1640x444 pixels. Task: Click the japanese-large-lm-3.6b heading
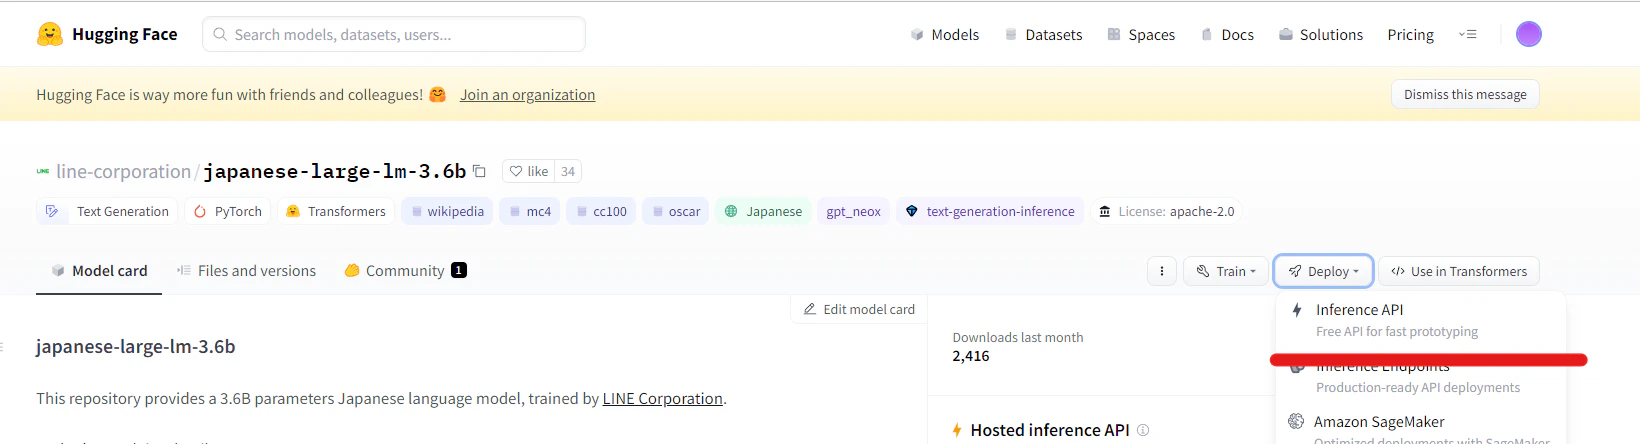(136, 347)
